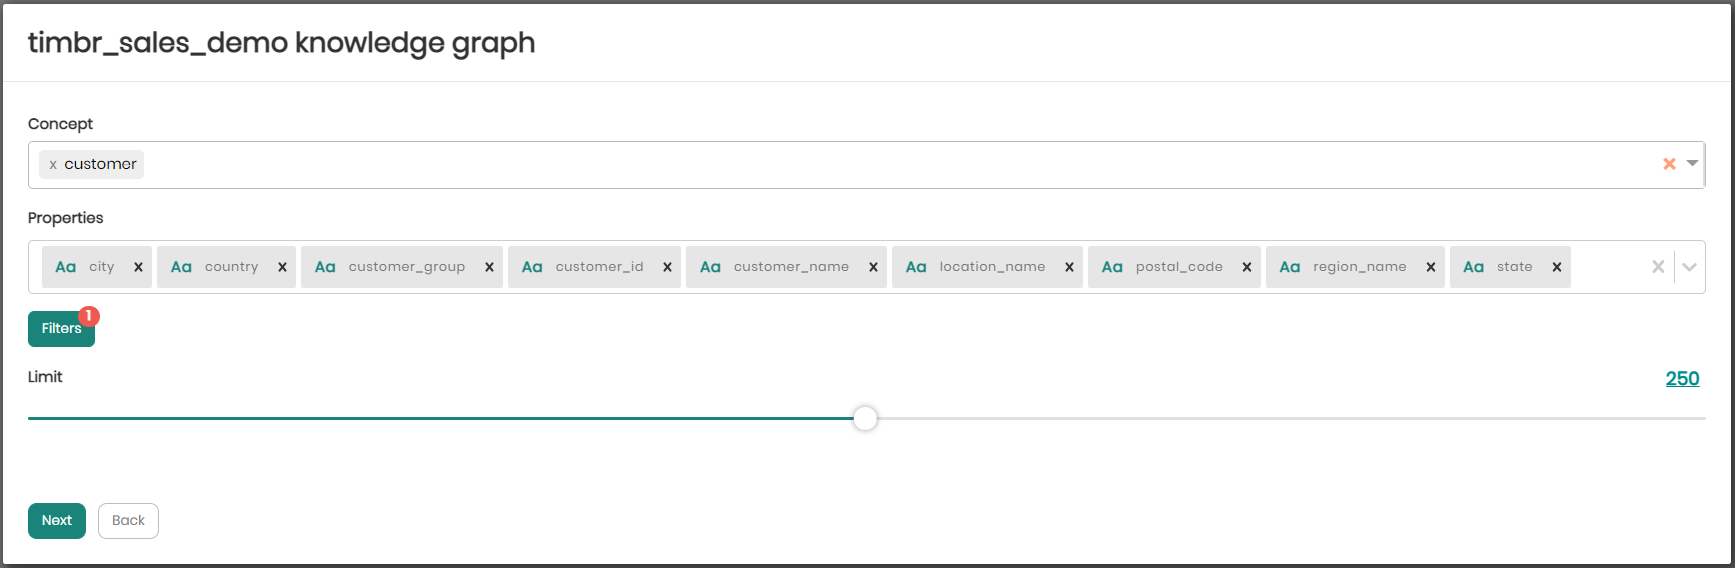Click the Aa type icon for location_name
This screenshot has height=568, width=1735.
click(916, 267)
